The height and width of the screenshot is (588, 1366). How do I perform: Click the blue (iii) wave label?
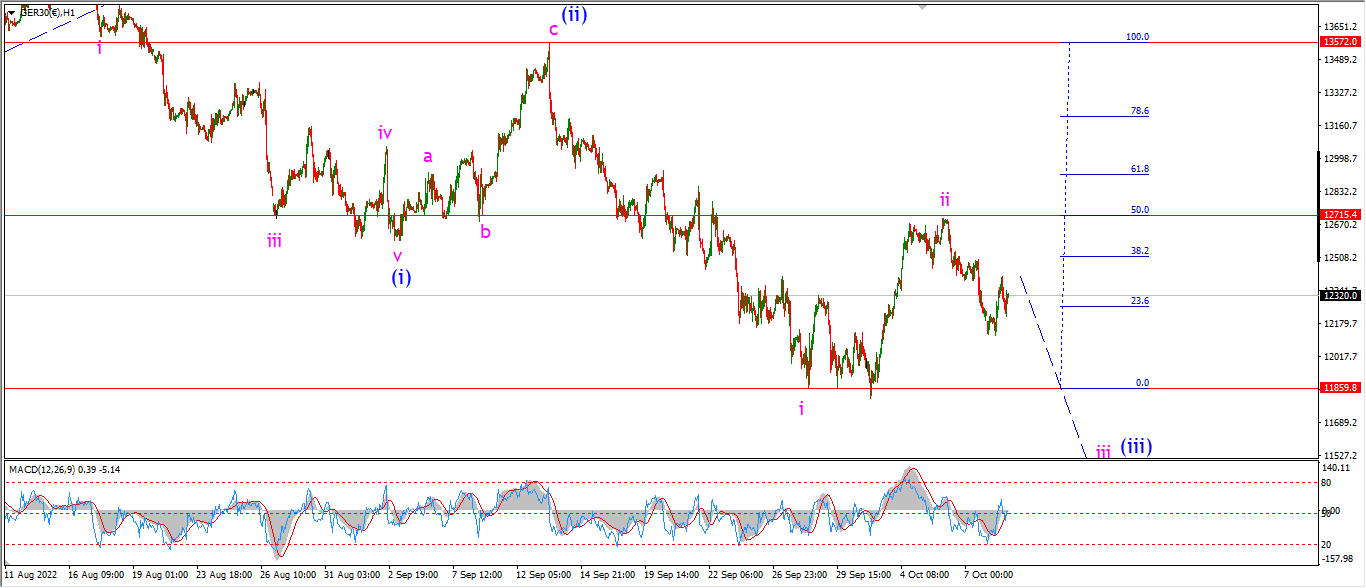(x=1136, y=447)
